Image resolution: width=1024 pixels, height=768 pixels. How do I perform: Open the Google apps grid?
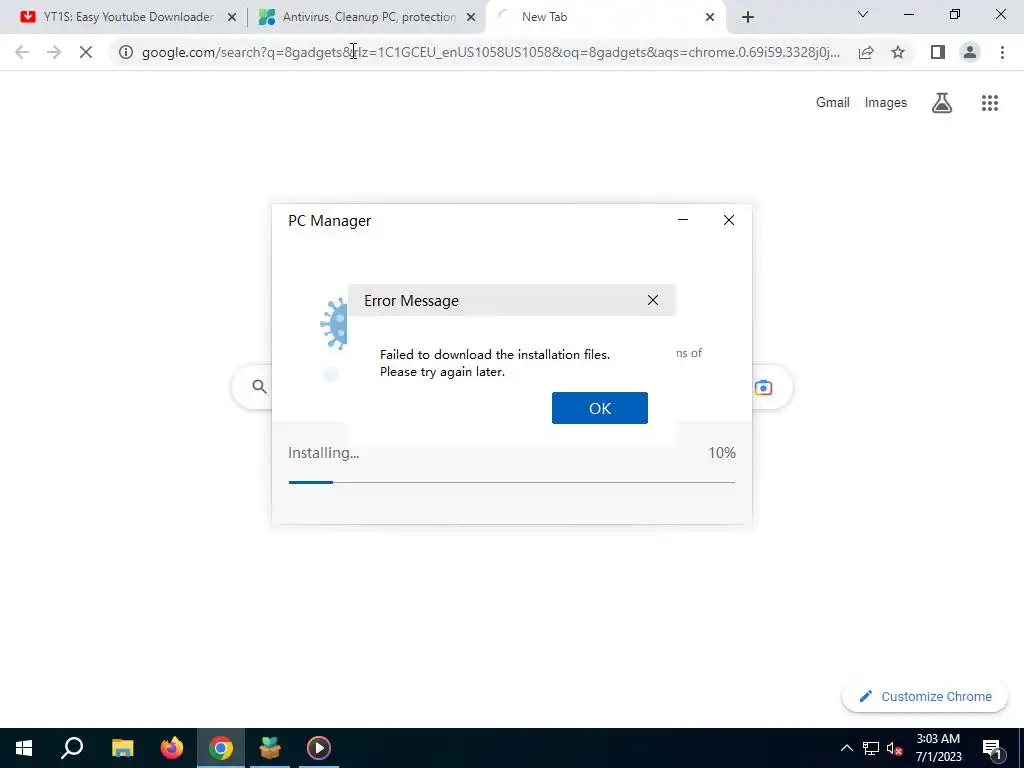[989, 103]
